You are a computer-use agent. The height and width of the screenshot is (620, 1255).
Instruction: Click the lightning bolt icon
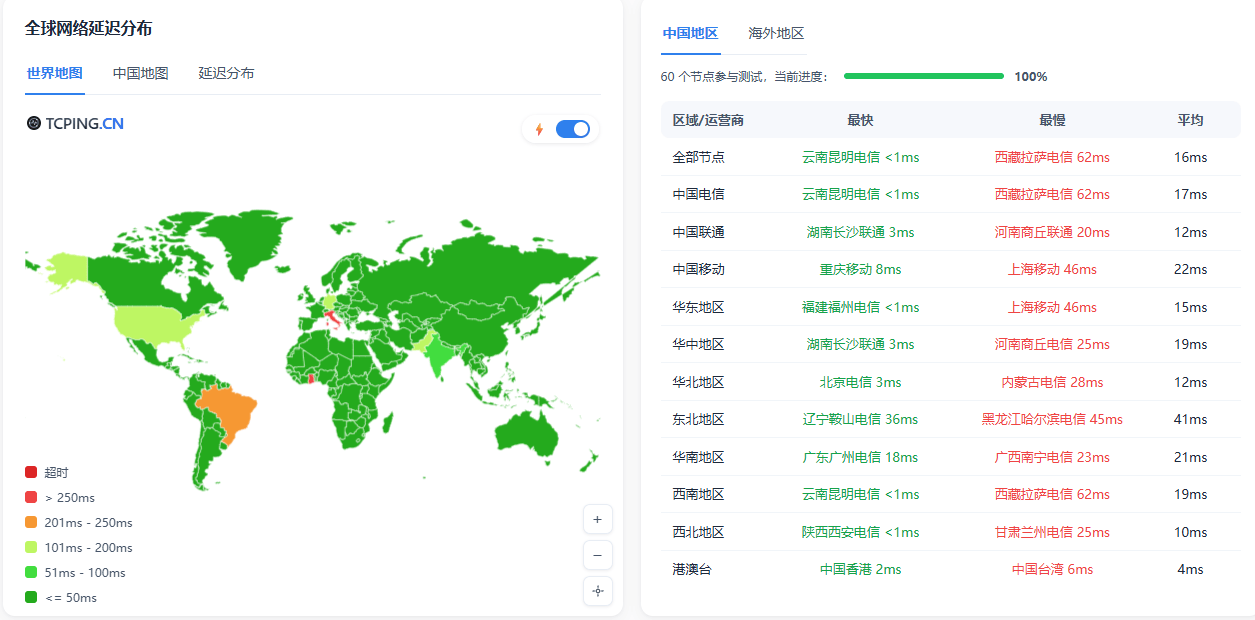point(539,129)
